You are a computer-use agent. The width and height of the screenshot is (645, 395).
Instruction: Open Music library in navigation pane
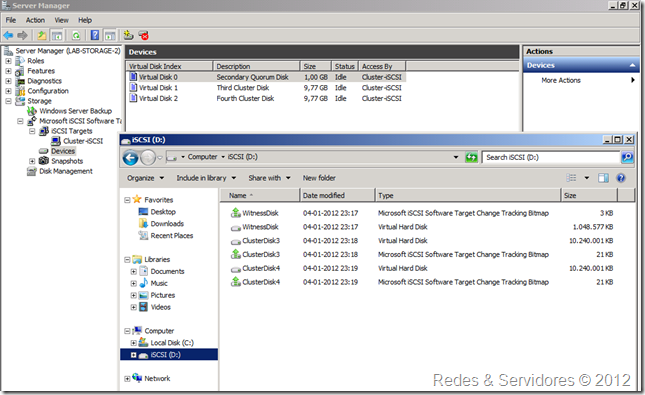point(159,283)
